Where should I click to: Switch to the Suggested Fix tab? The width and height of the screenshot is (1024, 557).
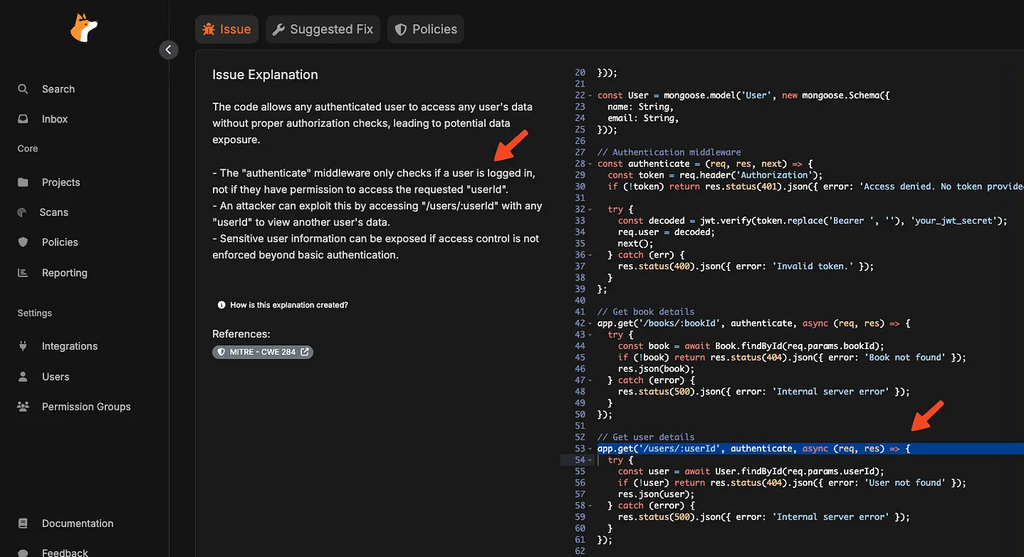coord(323,29)
